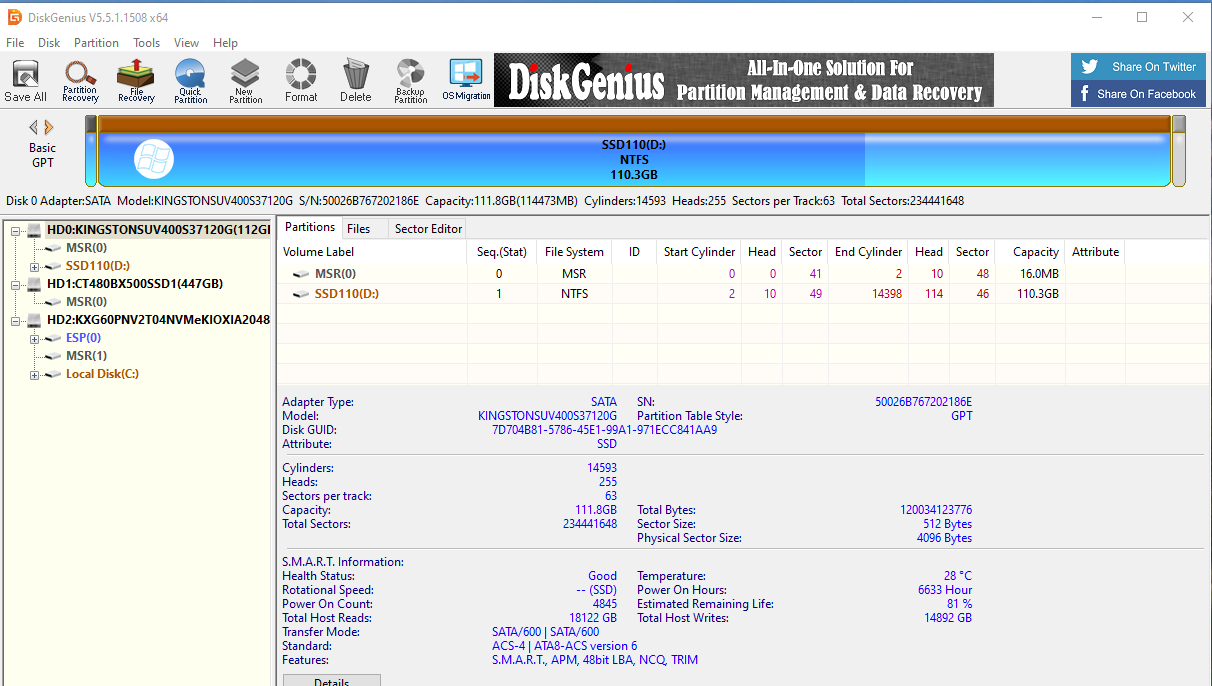1212x686 pixels.
Task: Click the drive icon beside SSD110(D:) in partition table
Action: point(301,294)
